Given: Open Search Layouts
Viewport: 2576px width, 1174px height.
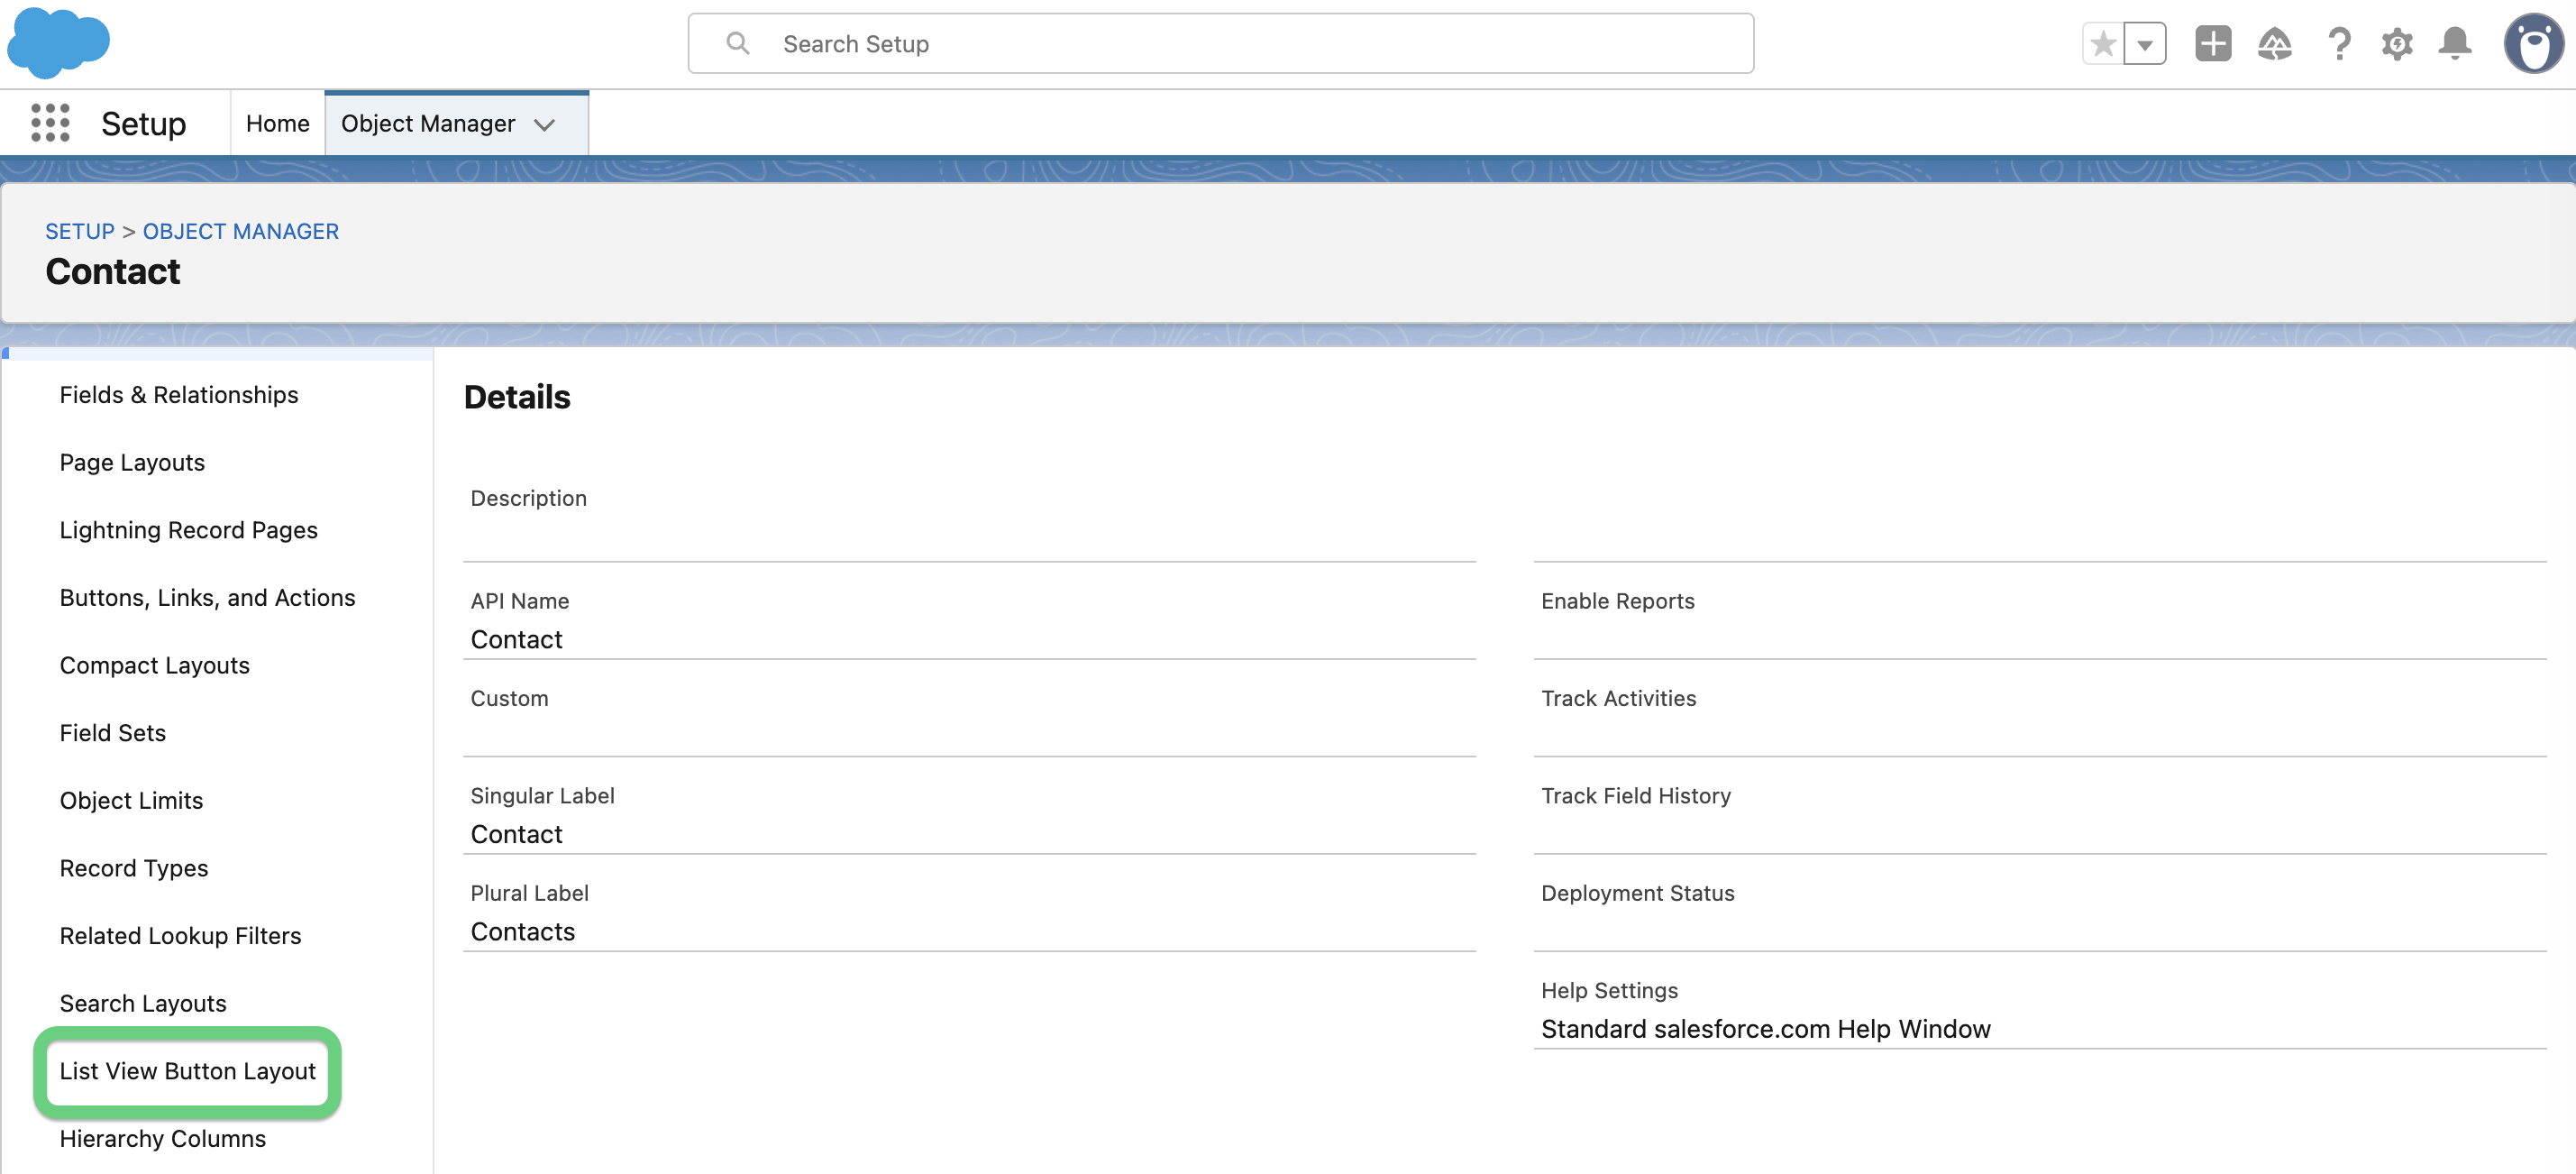Looking at the screenshot, I should coord(143,1004).
